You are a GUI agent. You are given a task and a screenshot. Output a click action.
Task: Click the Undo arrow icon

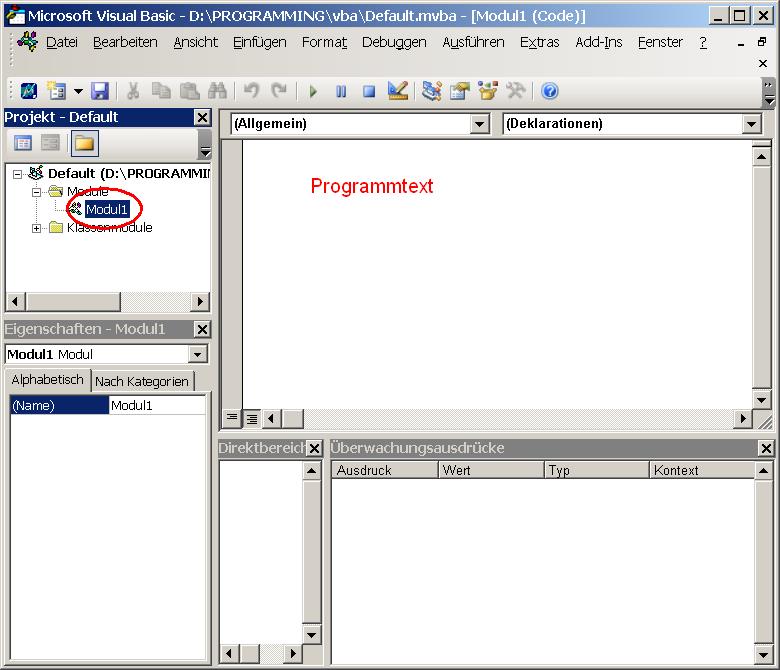click(x=251, y=91)
